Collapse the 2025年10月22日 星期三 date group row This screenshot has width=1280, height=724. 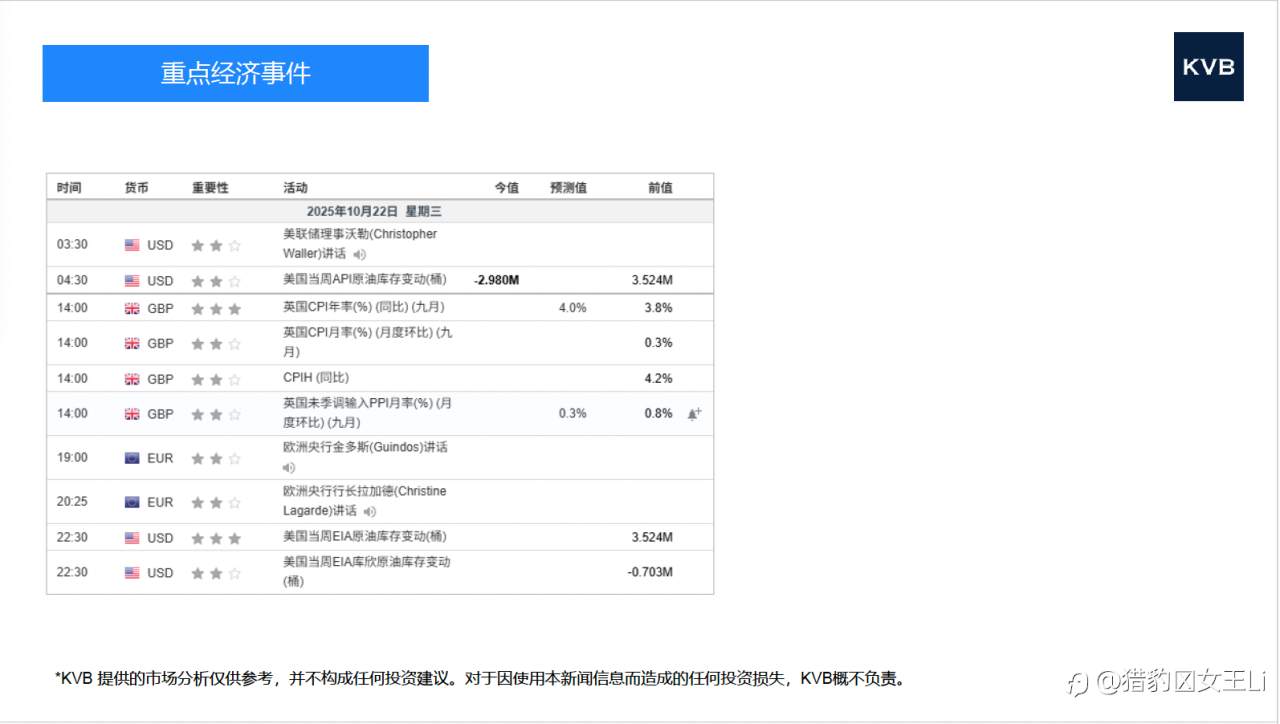point(378,211)
